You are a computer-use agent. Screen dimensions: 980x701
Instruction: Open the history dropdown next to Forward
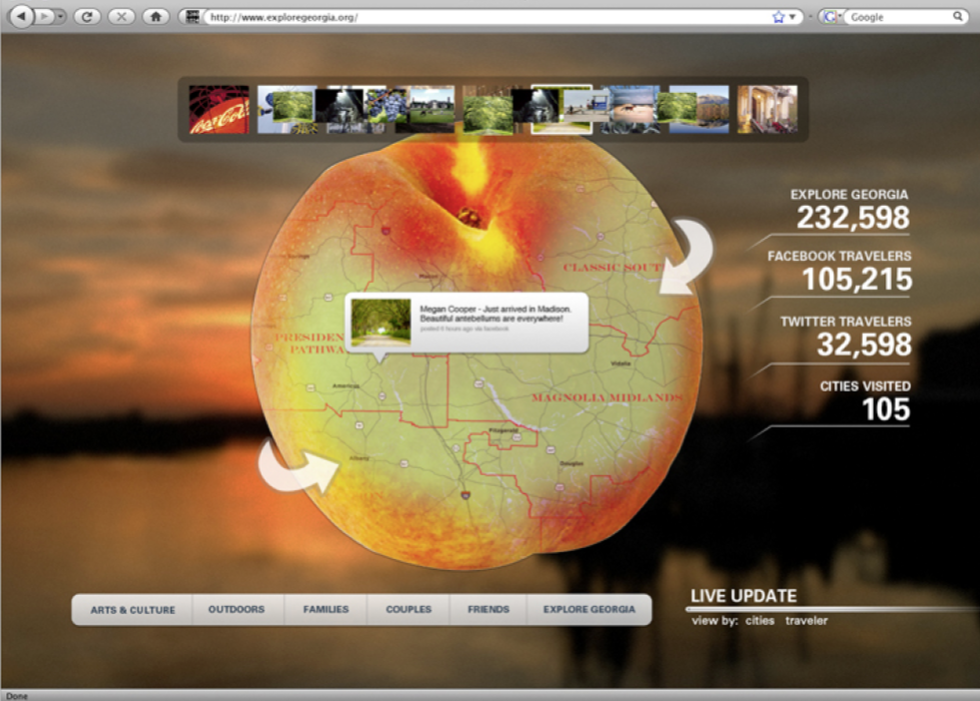tap(61, 16)
